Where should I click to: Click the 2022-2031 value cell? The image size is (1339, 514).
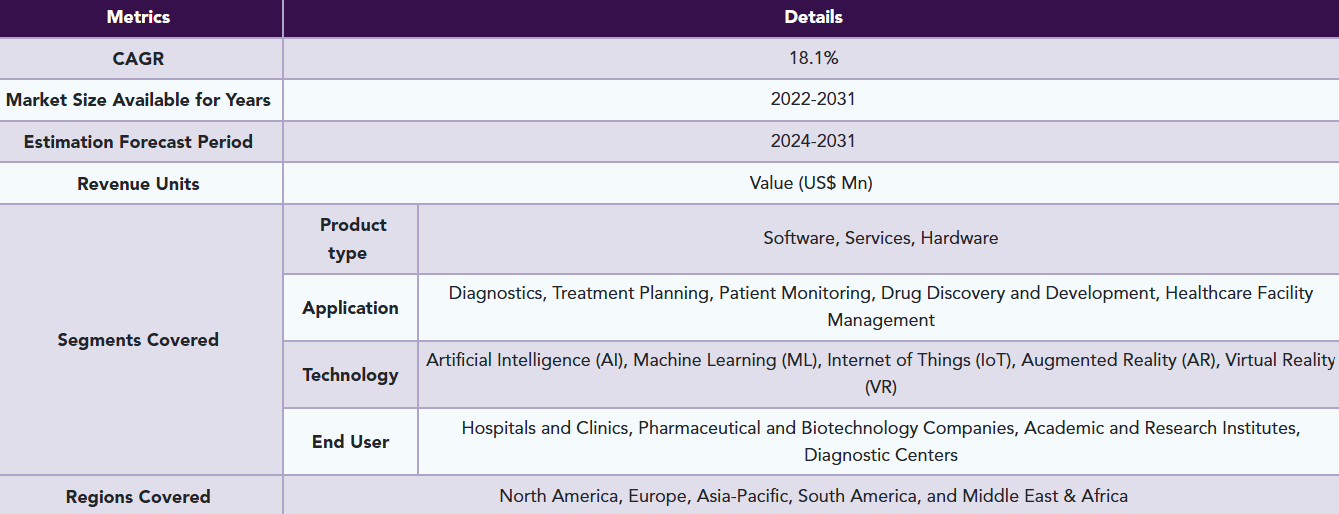coord(813,100)
